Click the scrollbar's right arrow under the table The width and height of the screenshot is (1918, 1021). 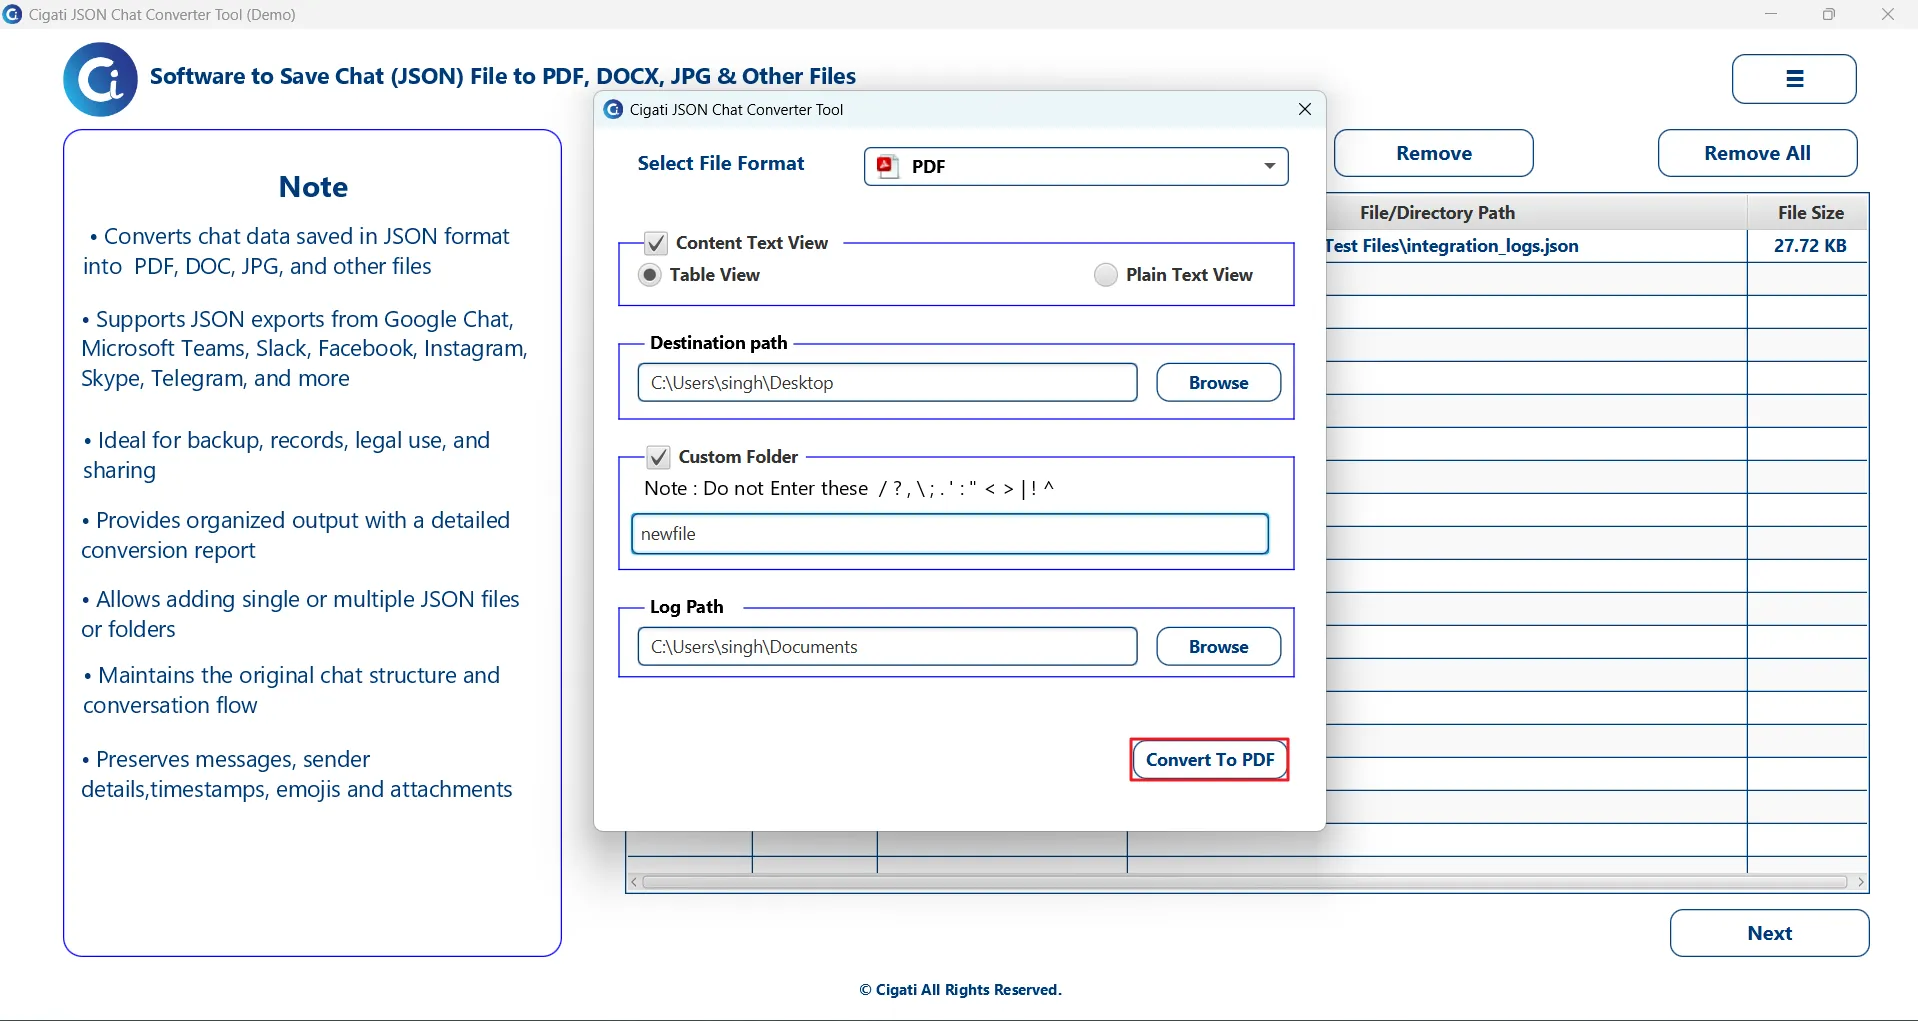click(1860, 882)
